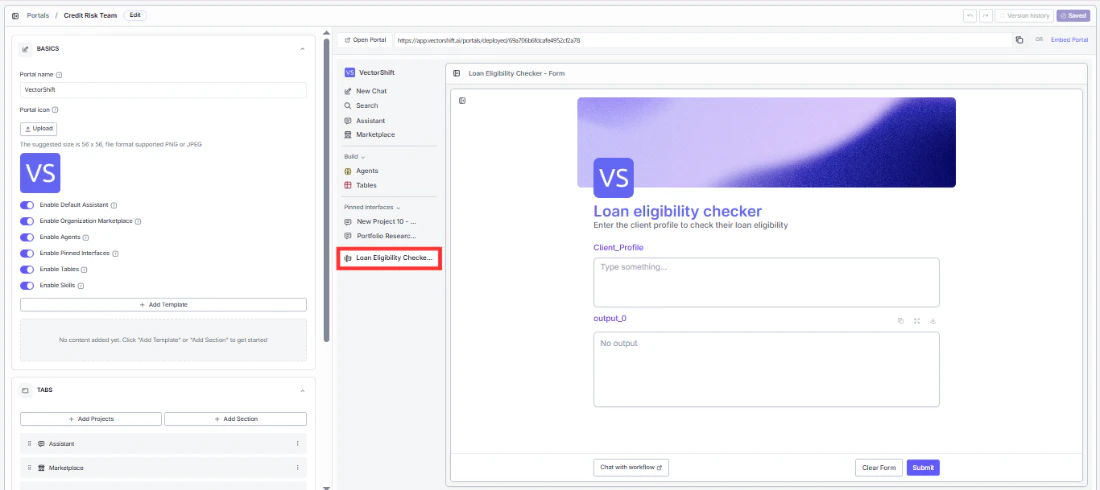The width and height of the screenshot is (1100, 490).
Task: Go to Portals in the breadcrumb
Action: pyautogui.click(x=38, y=15)
